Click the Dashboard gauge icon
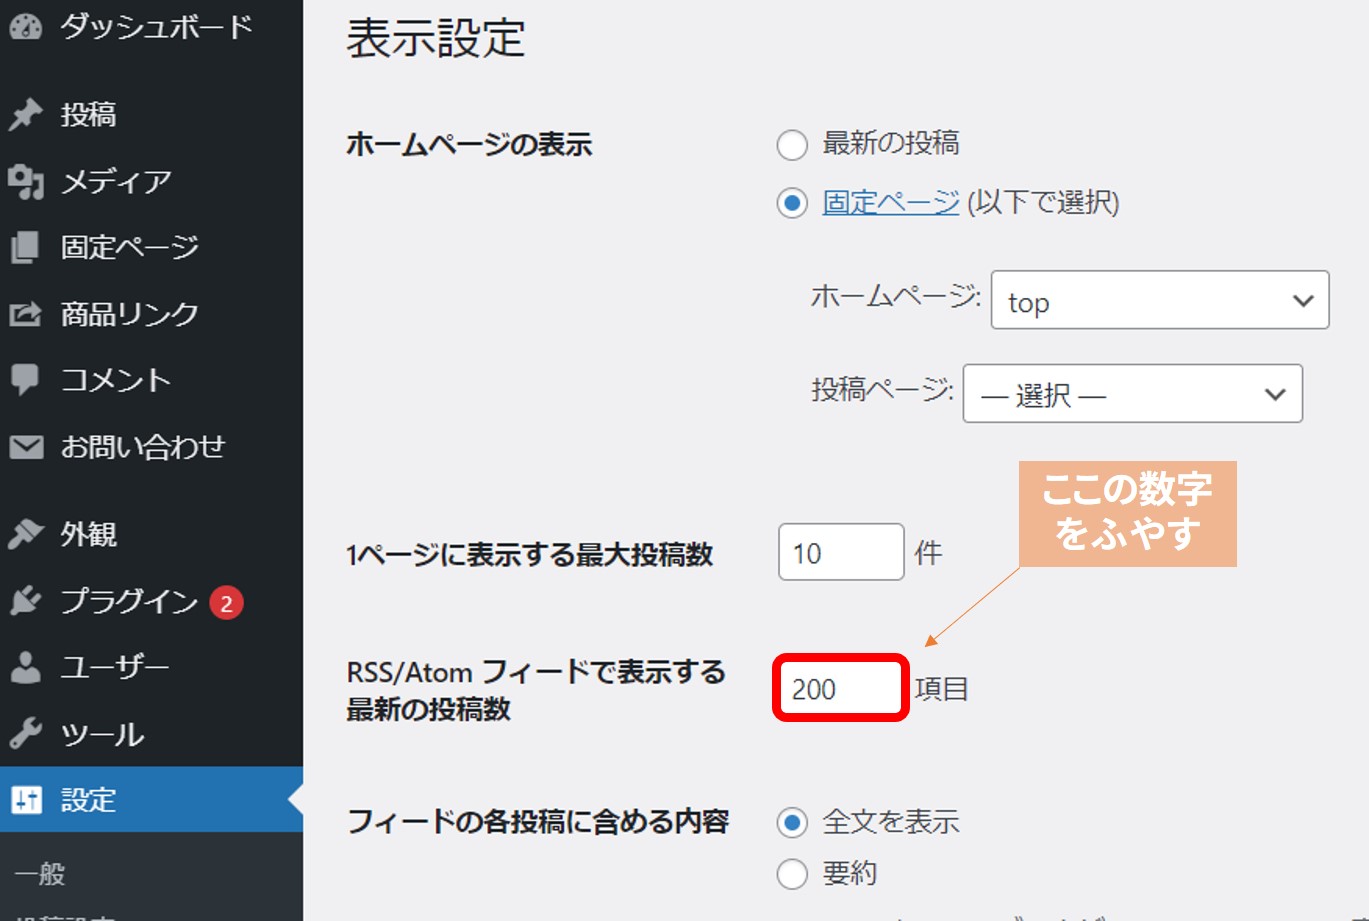The image size is (1369, 921). pyautogui.click(x=26, y=27)
